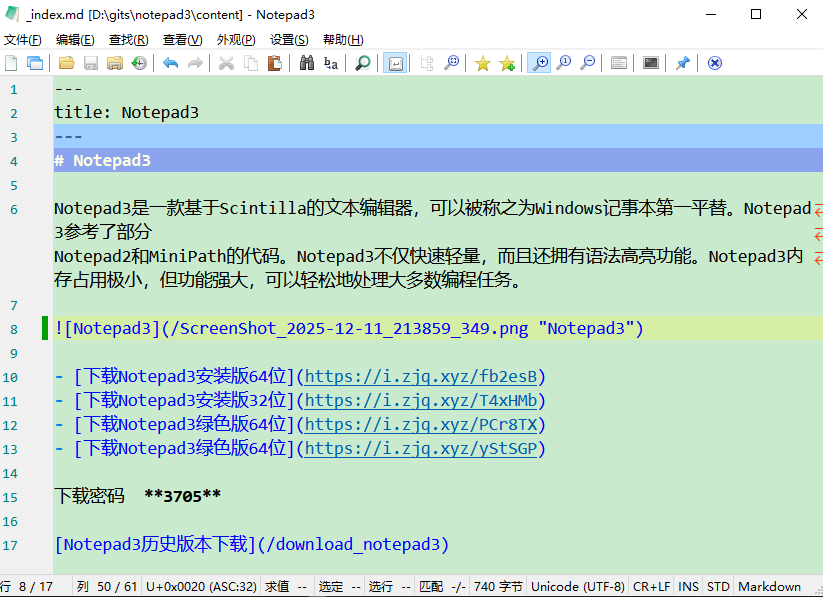Zoom in using the magnifier plus icon
Image resolution: width=823 pixels, height=597 pixels.
[539, 62]
